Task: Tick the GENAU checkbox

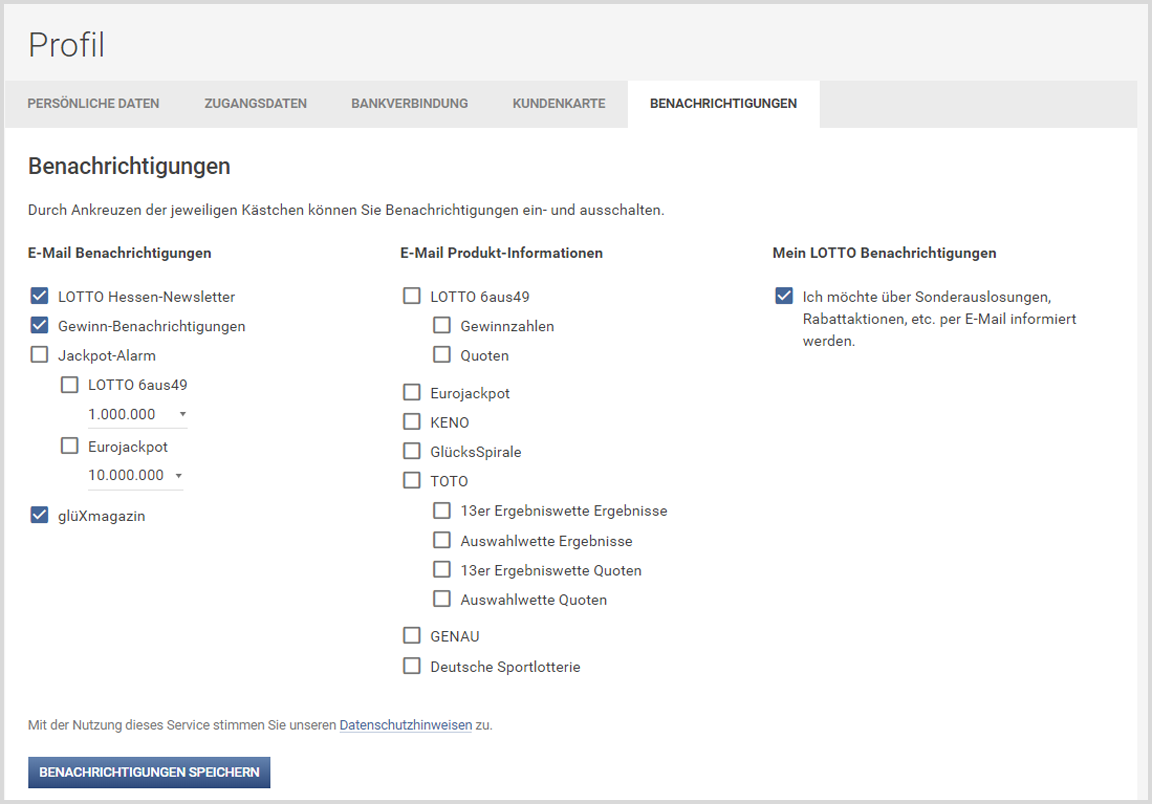Action: (412, 635)
